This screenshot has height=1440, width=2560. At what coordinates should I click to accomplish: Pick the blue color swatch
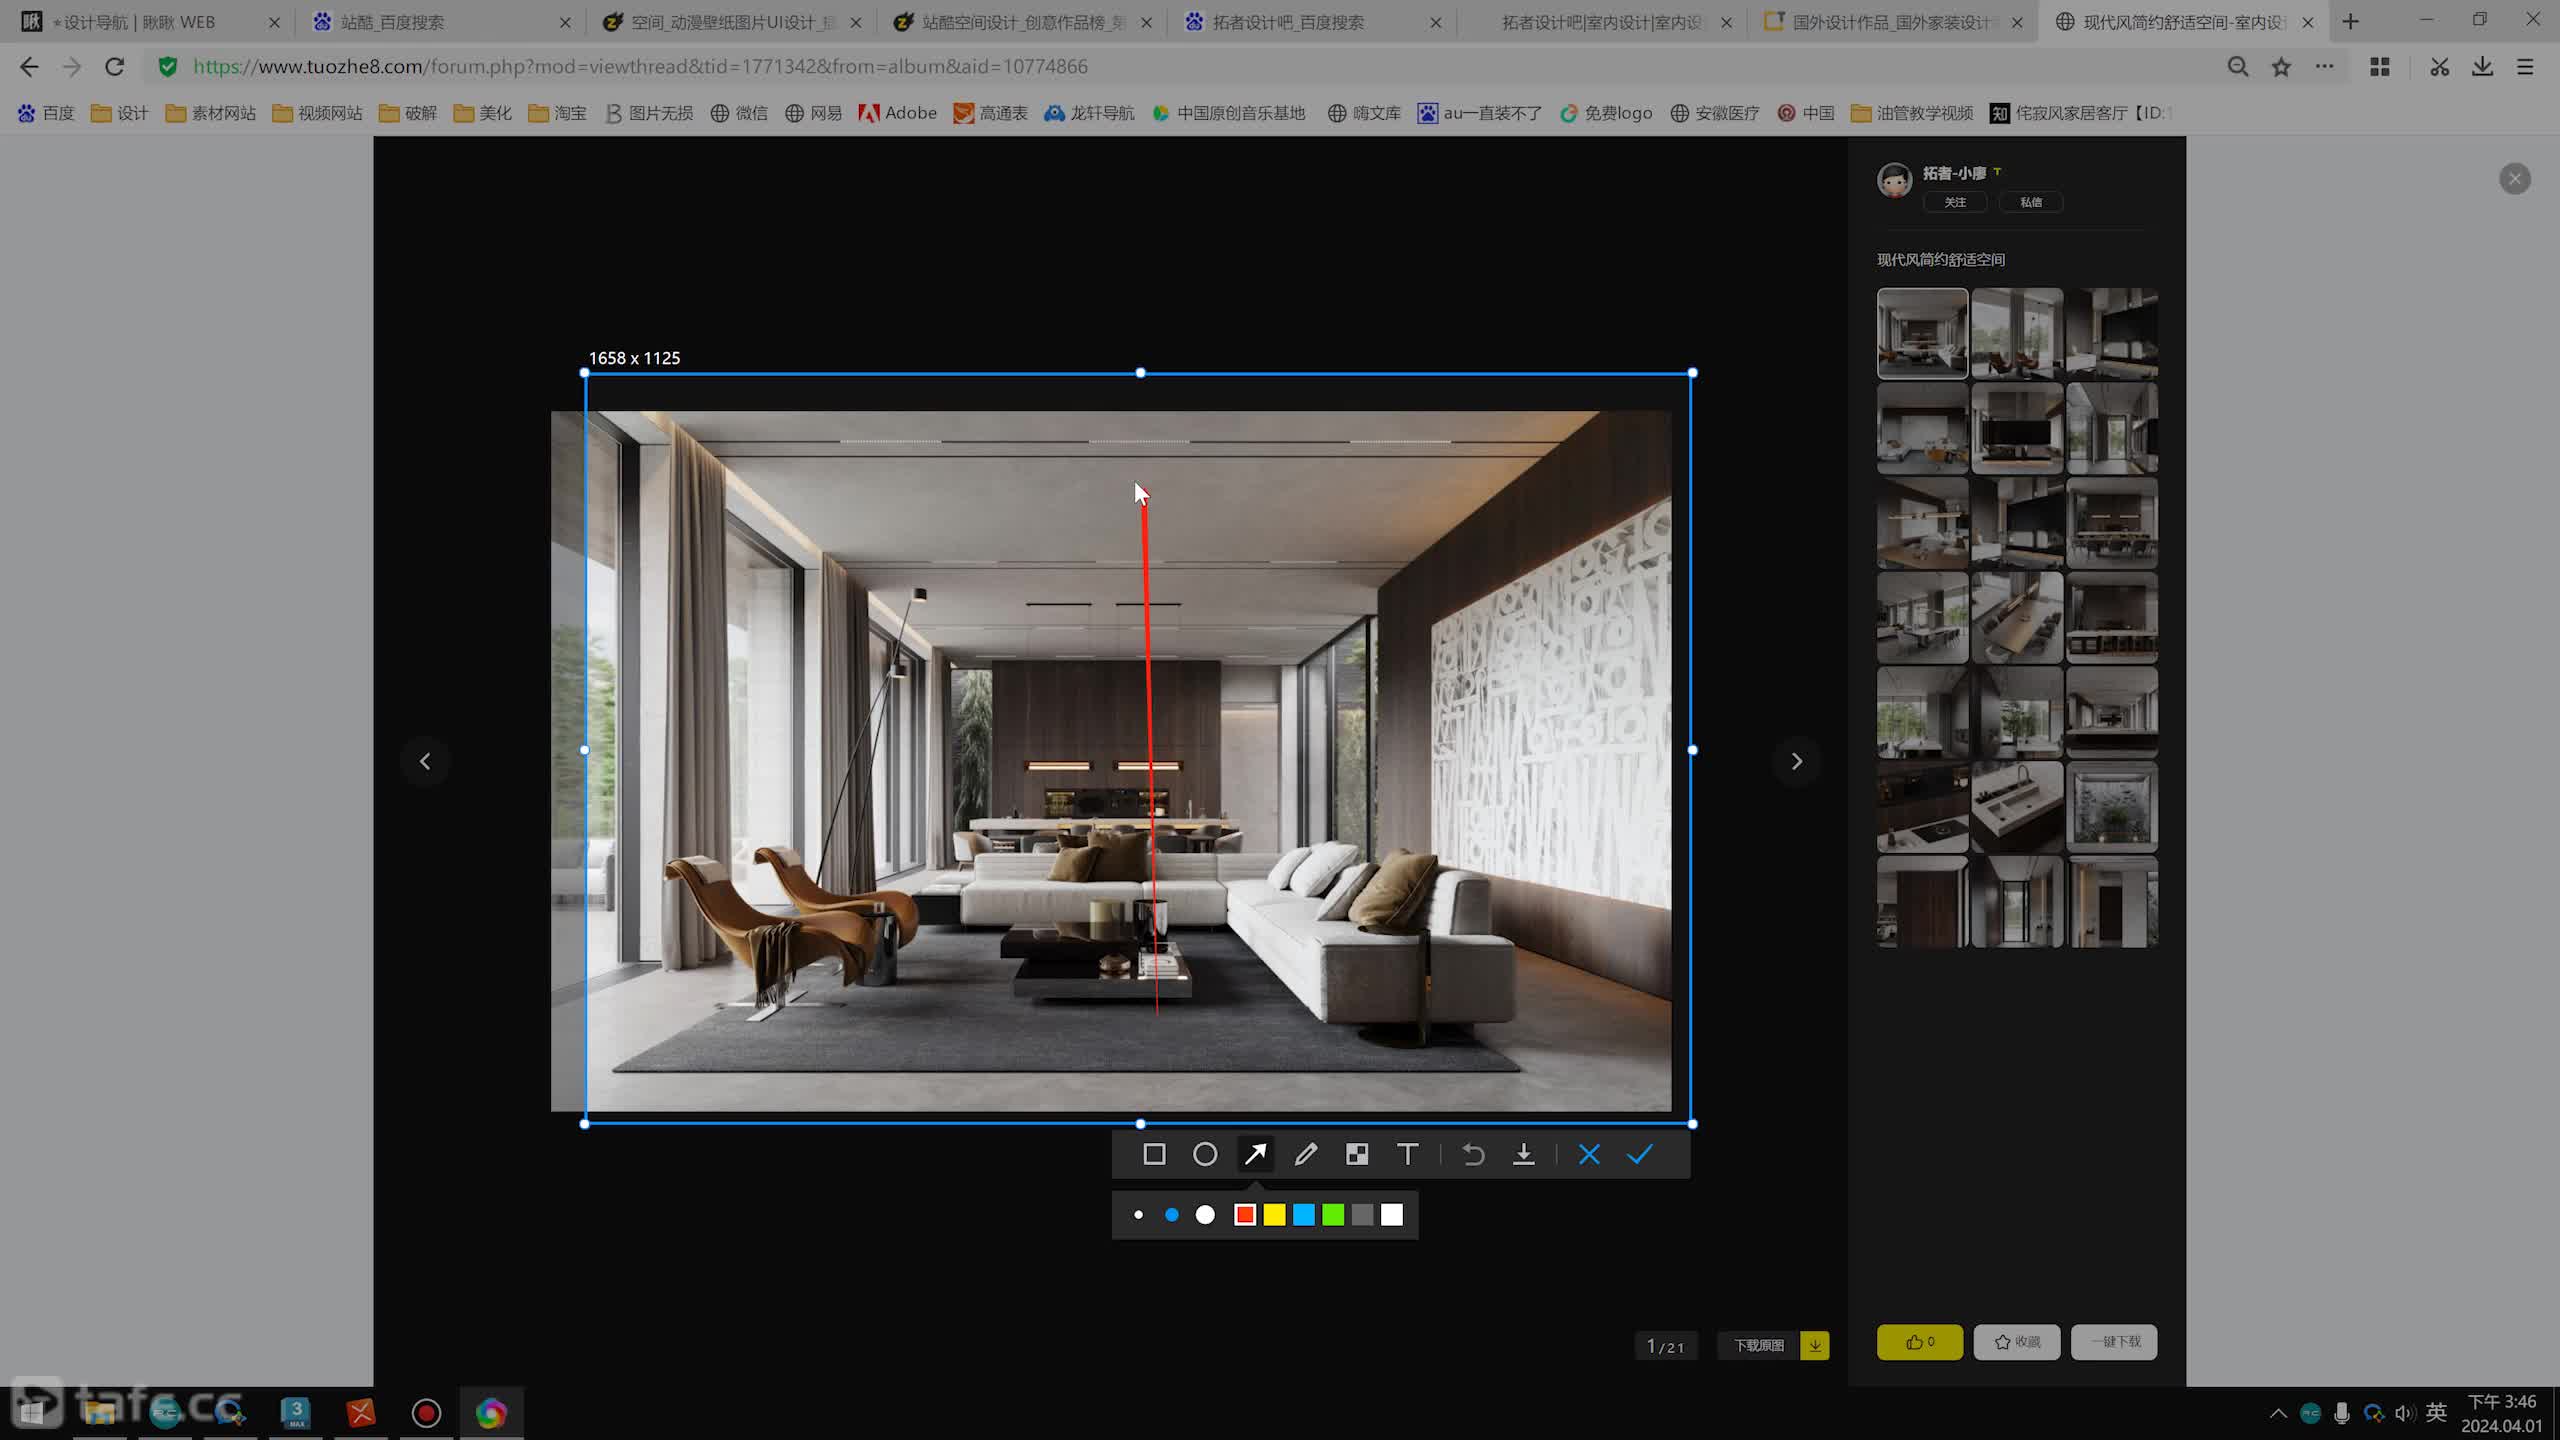(x=1304, y=1215)
